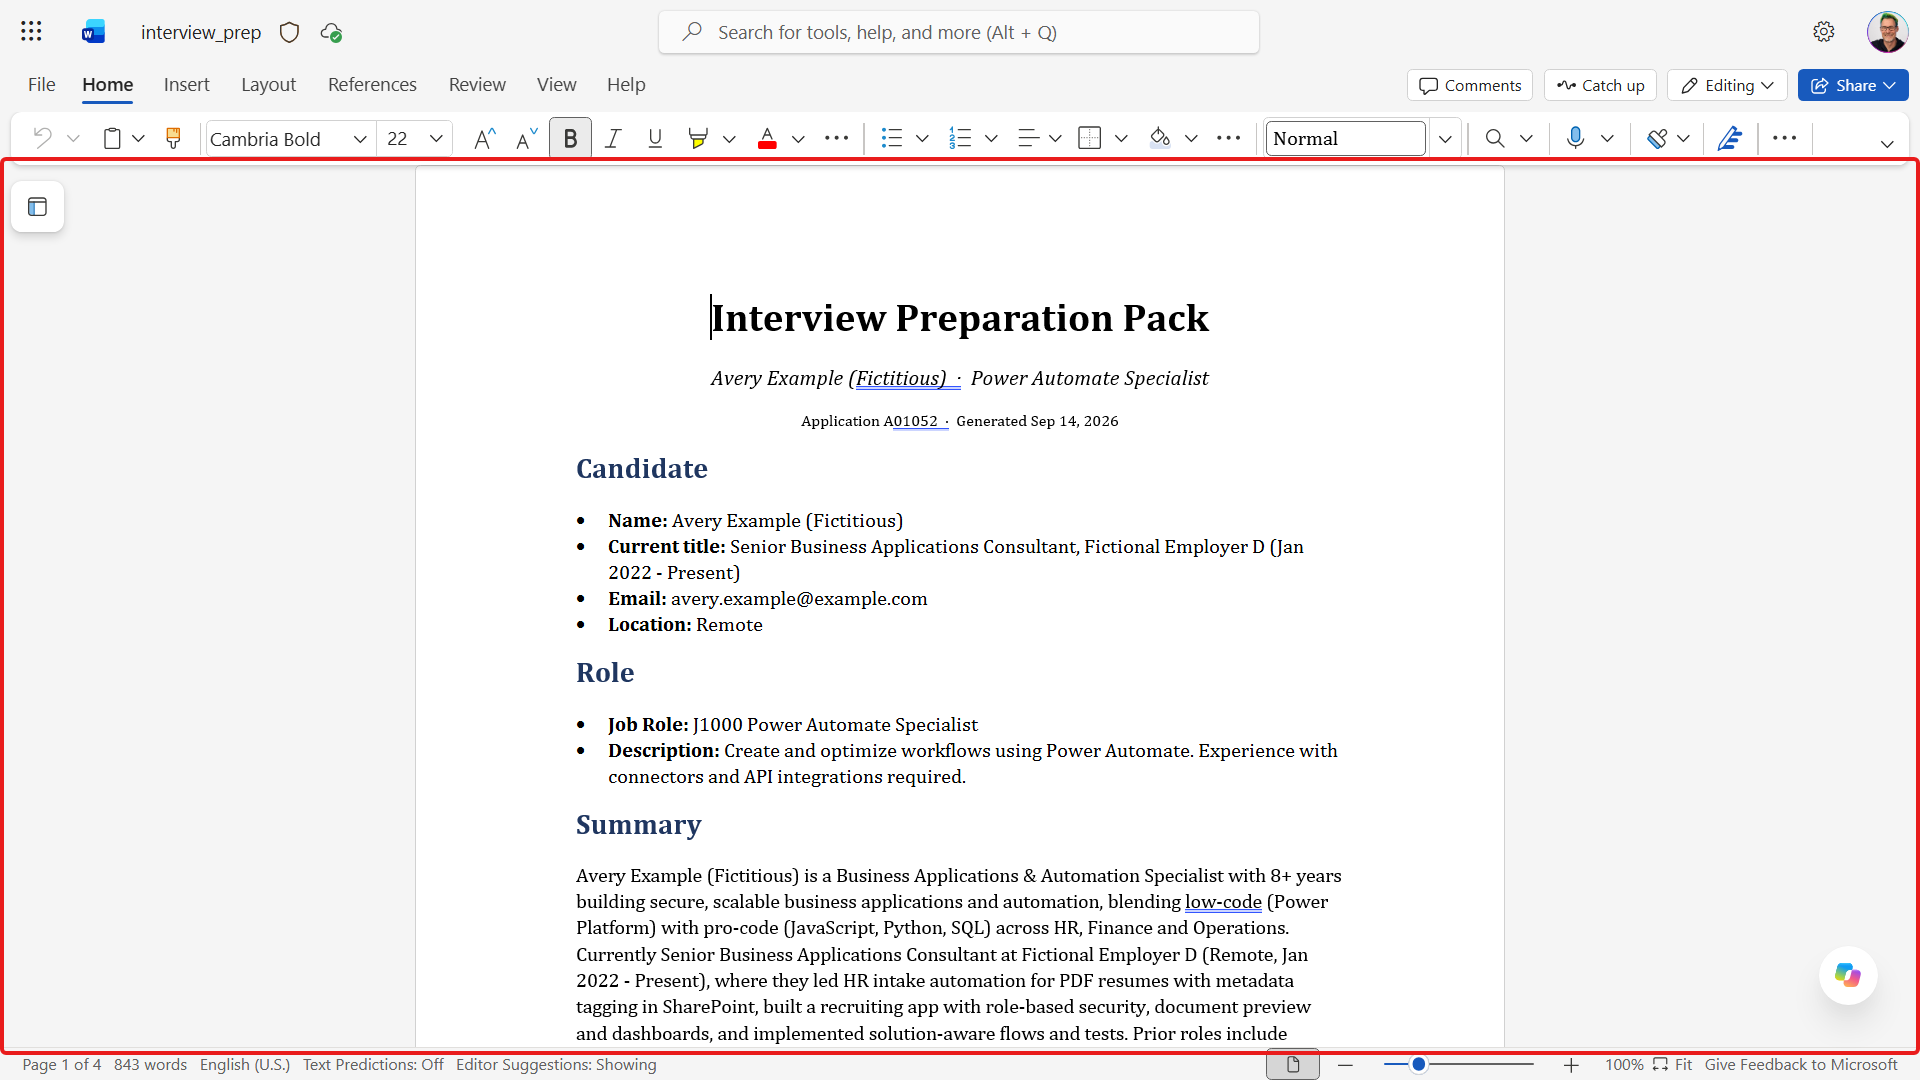1920x1080 pixels.
Task: Open the font name dropdown
Action: (360, 139)
